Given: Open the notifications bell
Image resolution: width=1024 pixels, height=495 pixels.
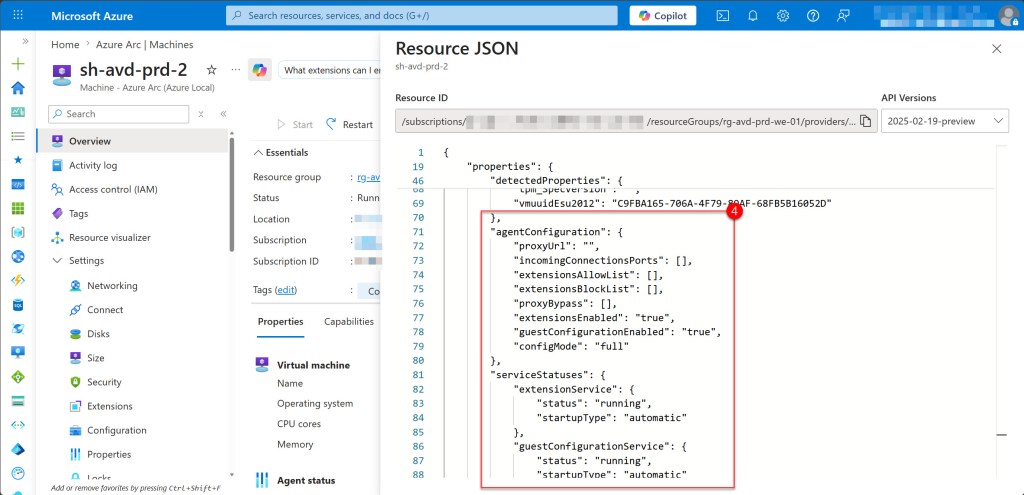Looking at the screenshot, I should point(752,16).
